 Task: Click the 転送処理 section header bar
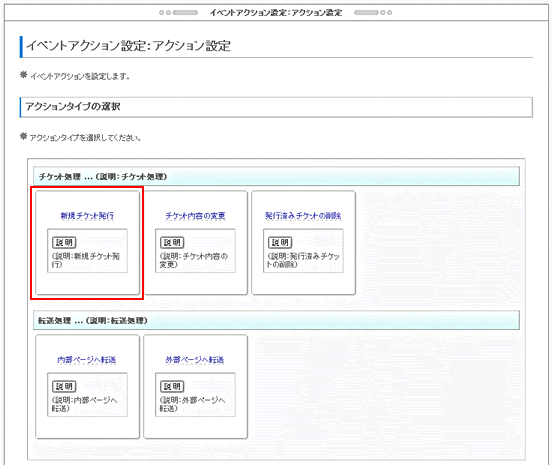click(x=276, y=320)
